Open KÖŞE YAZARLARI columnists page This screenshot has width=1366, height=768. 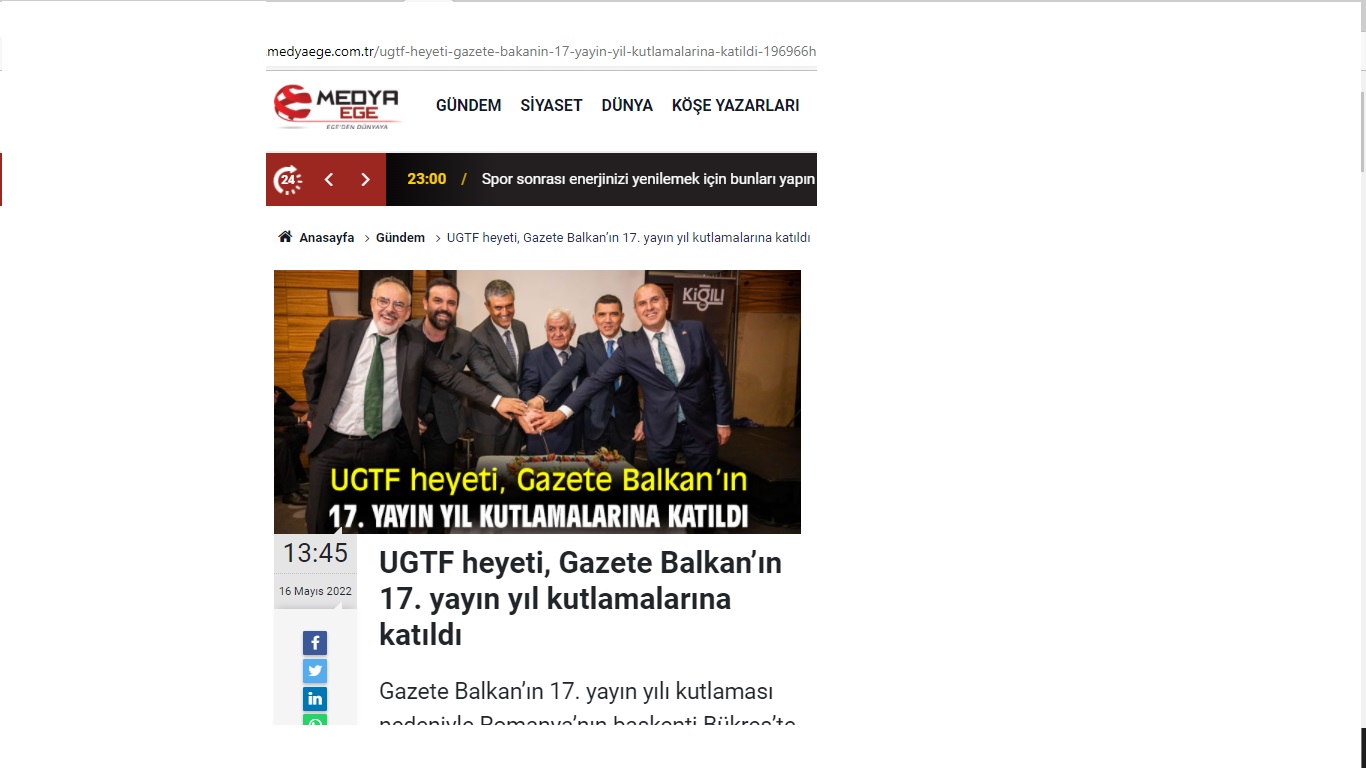pyautogui.click(x=735, y=106)
